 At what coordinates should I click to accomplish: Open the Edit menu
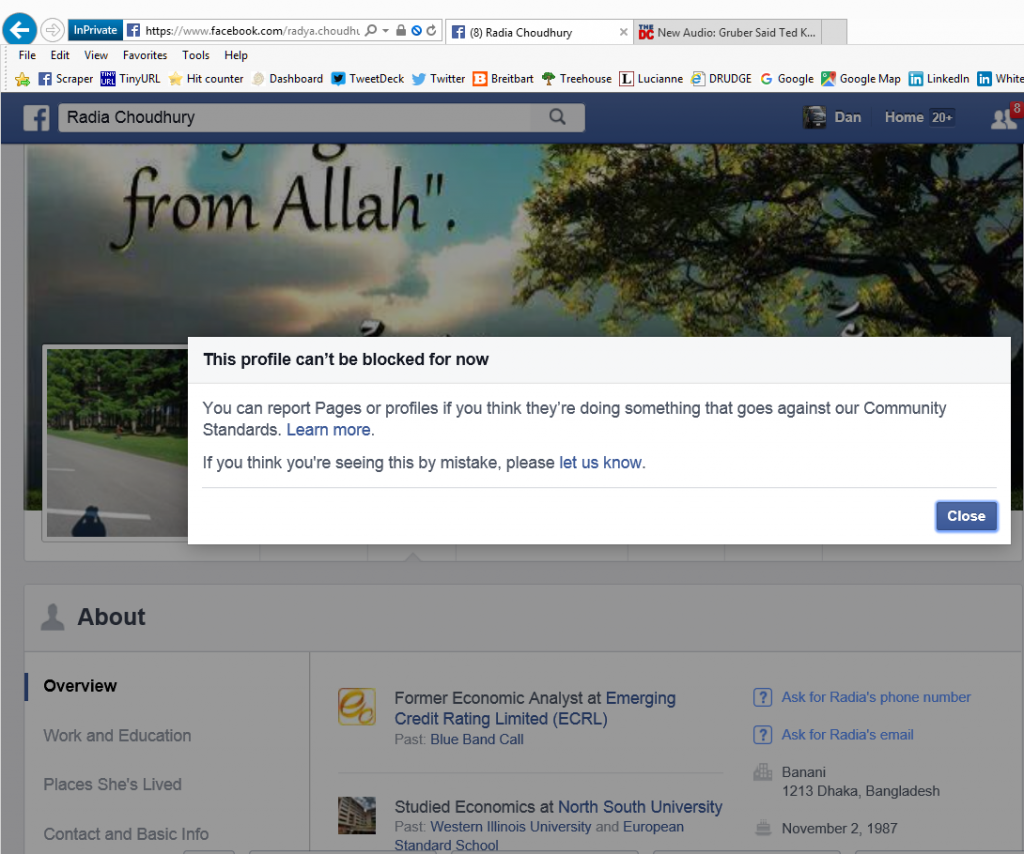click(60, 55)
